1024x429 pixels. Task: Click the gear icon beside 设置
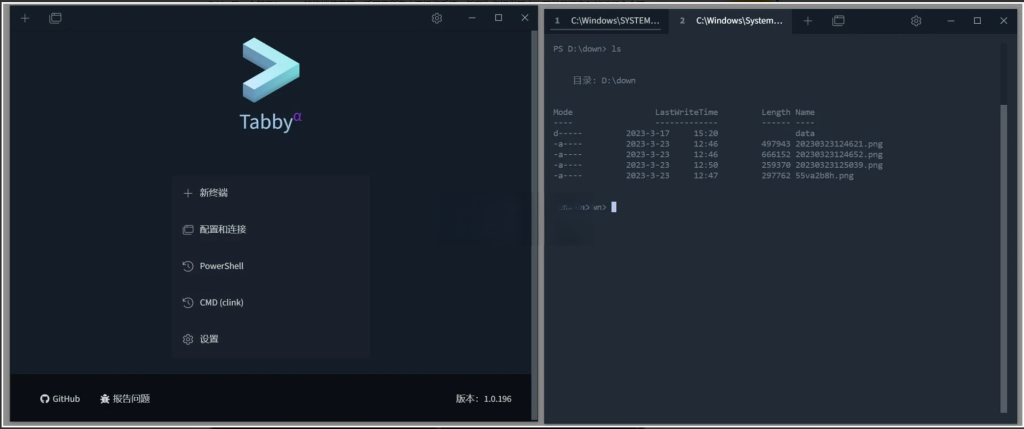pyautogui.click(x=188, y=340)
